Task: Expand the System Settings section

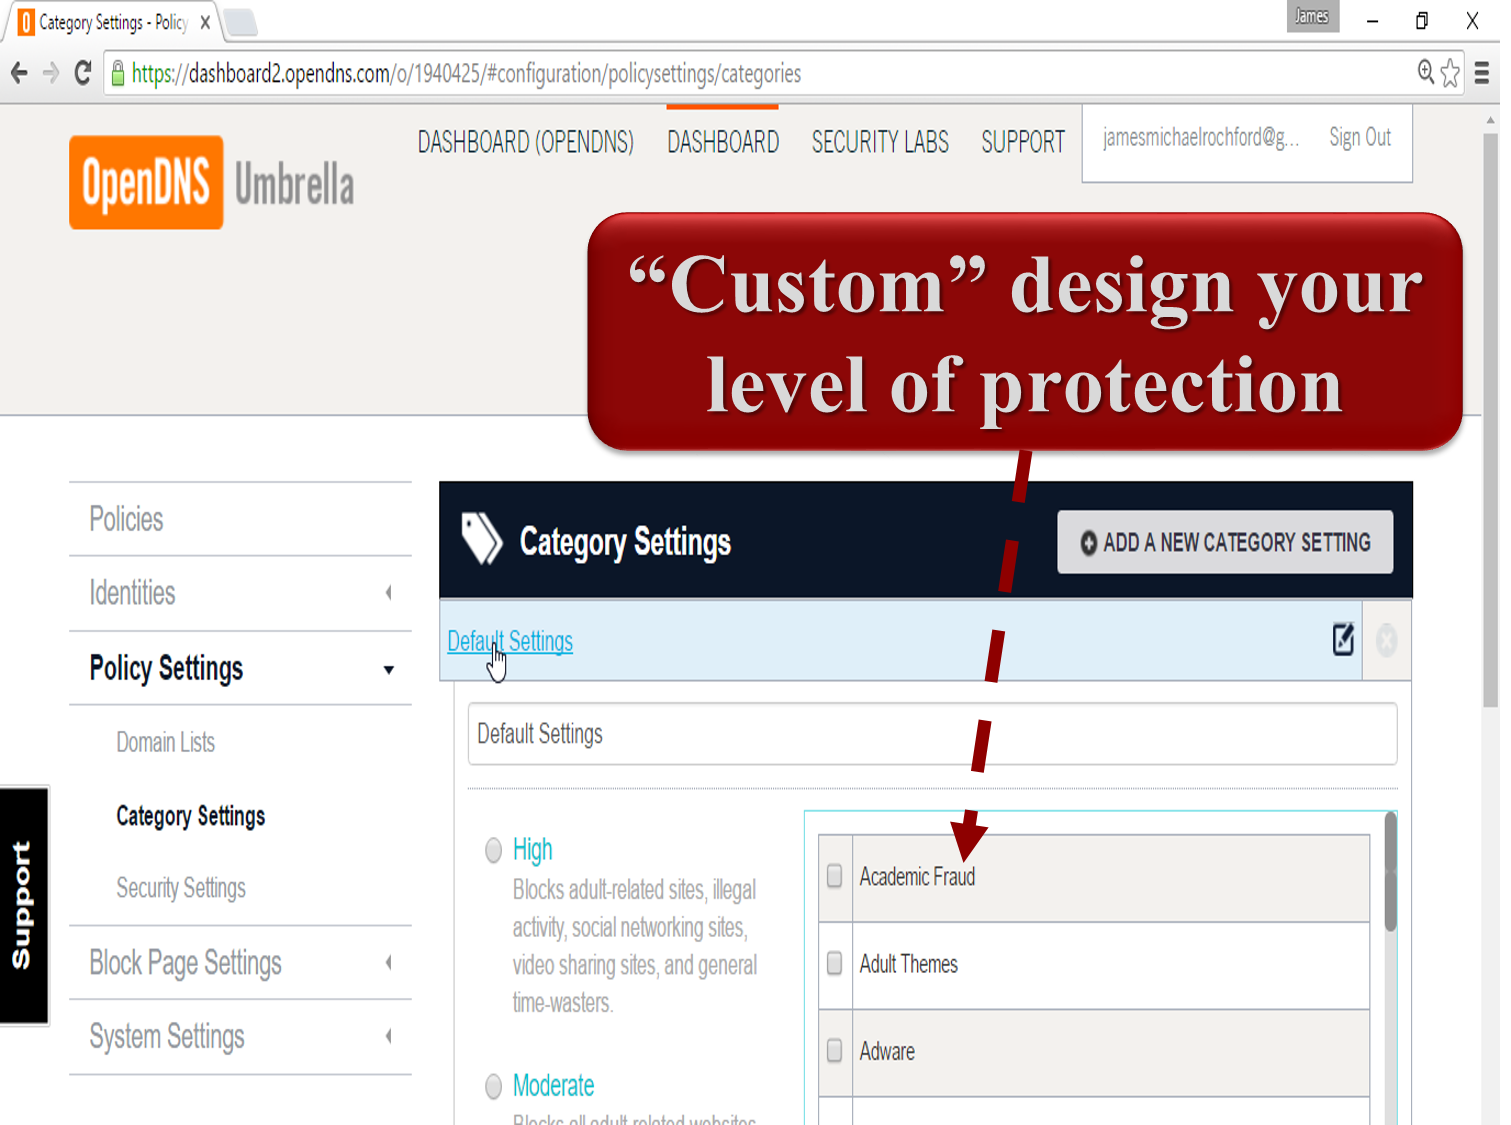Action: pyautogui.click(x=389, y=1036)
